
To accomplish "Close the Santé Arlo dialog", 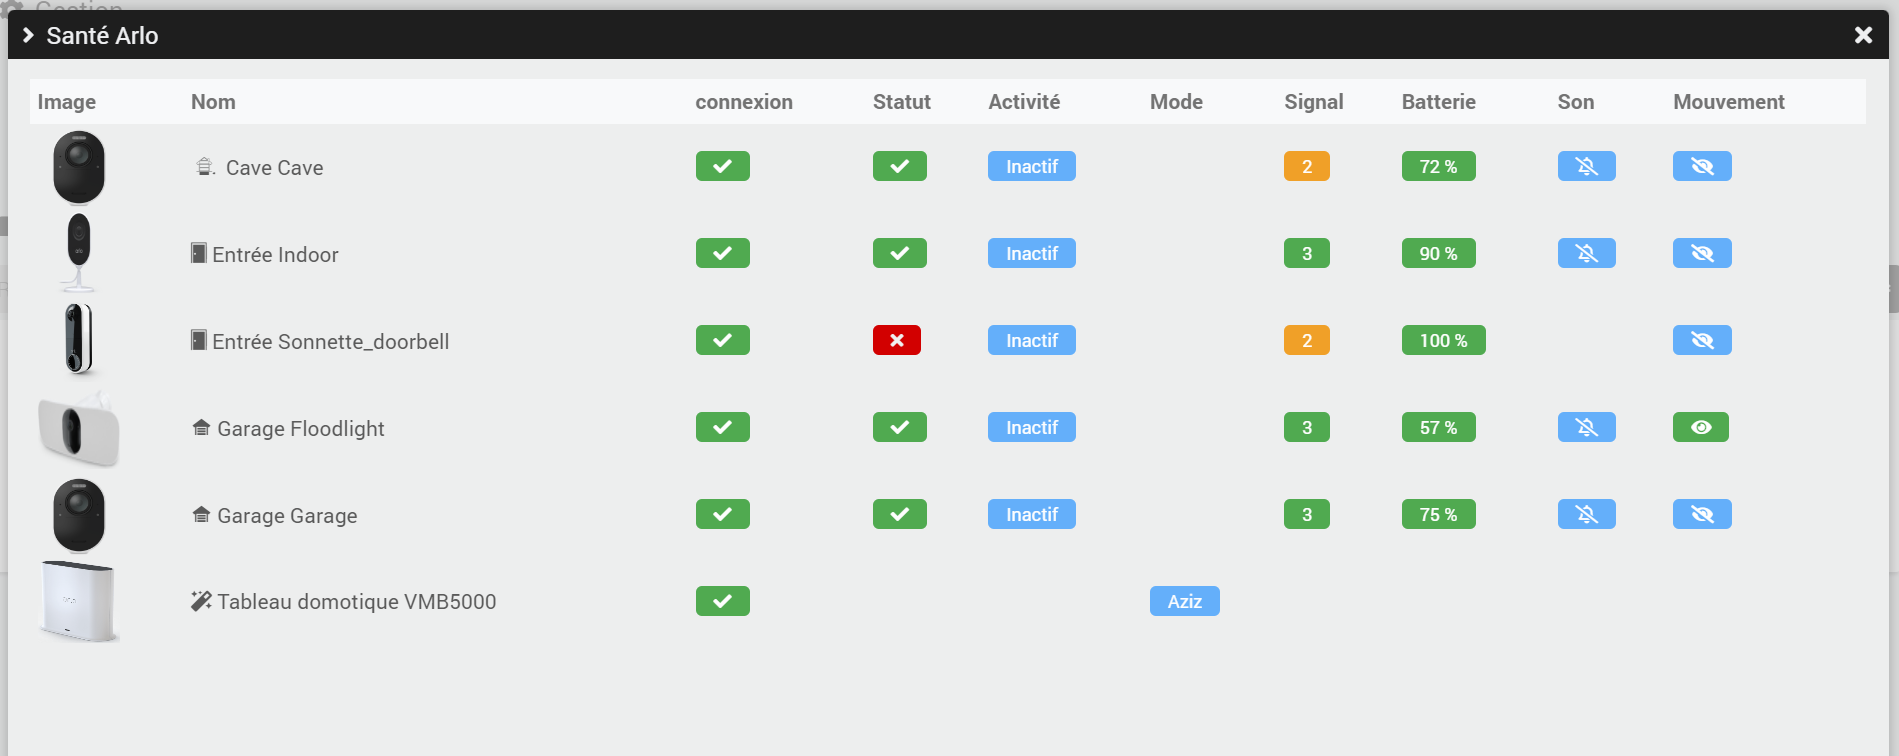I will 1863,35.
